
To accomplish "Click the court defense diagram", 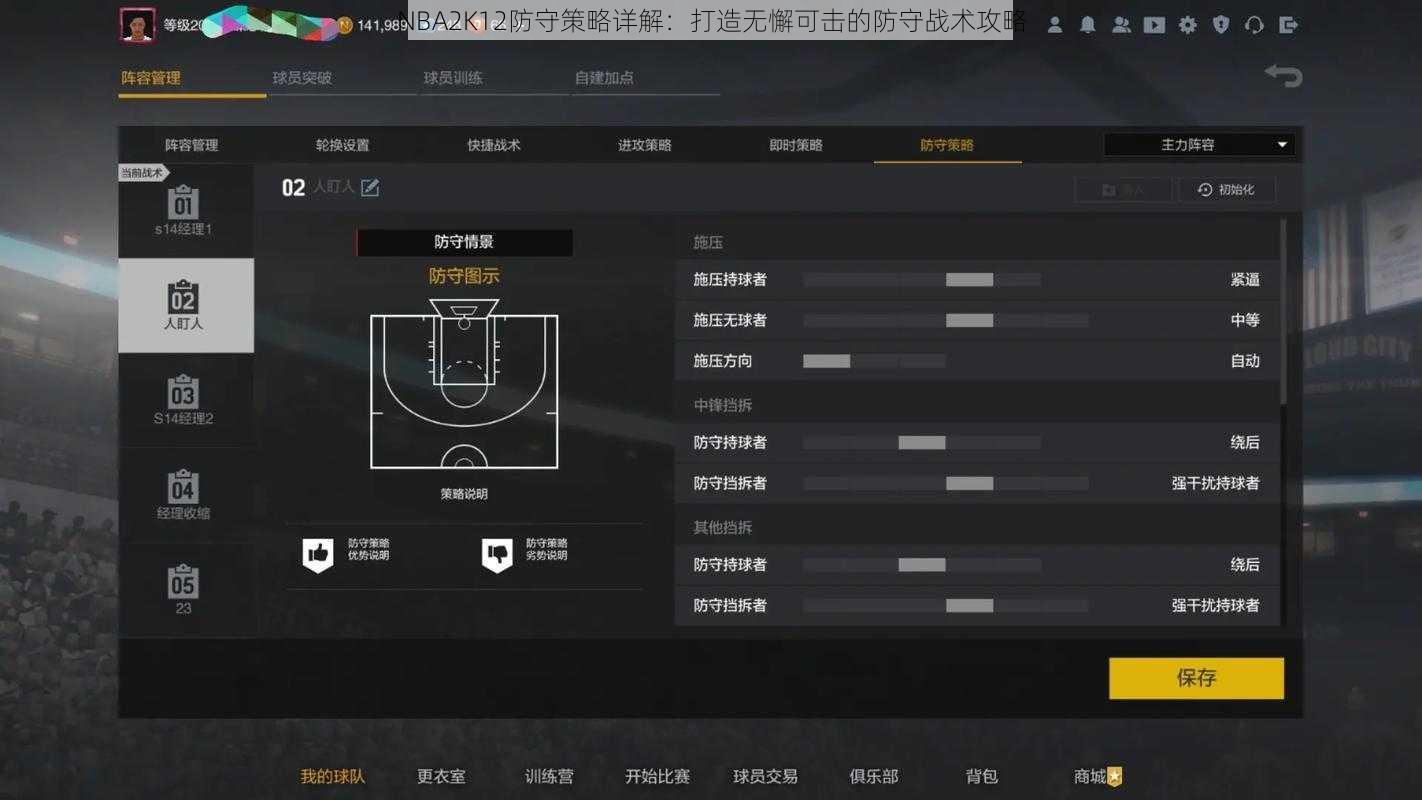I will (464, 384).
